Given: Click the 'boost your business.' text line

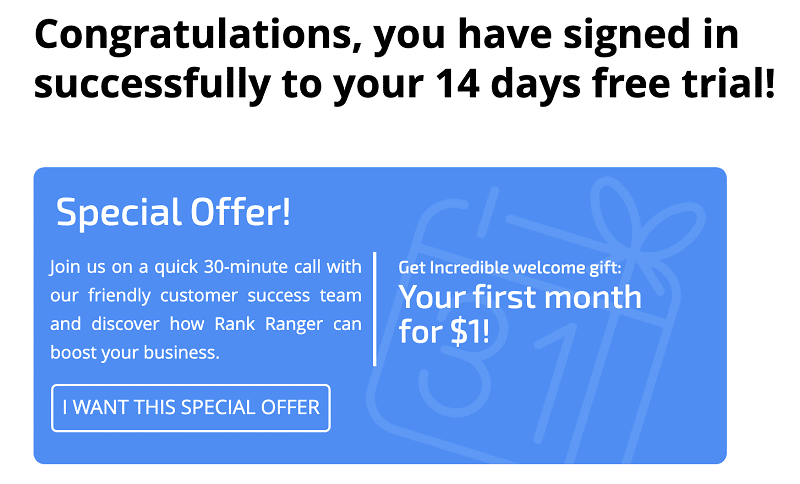Looking at the screenshot, I should tap(135, 352).
